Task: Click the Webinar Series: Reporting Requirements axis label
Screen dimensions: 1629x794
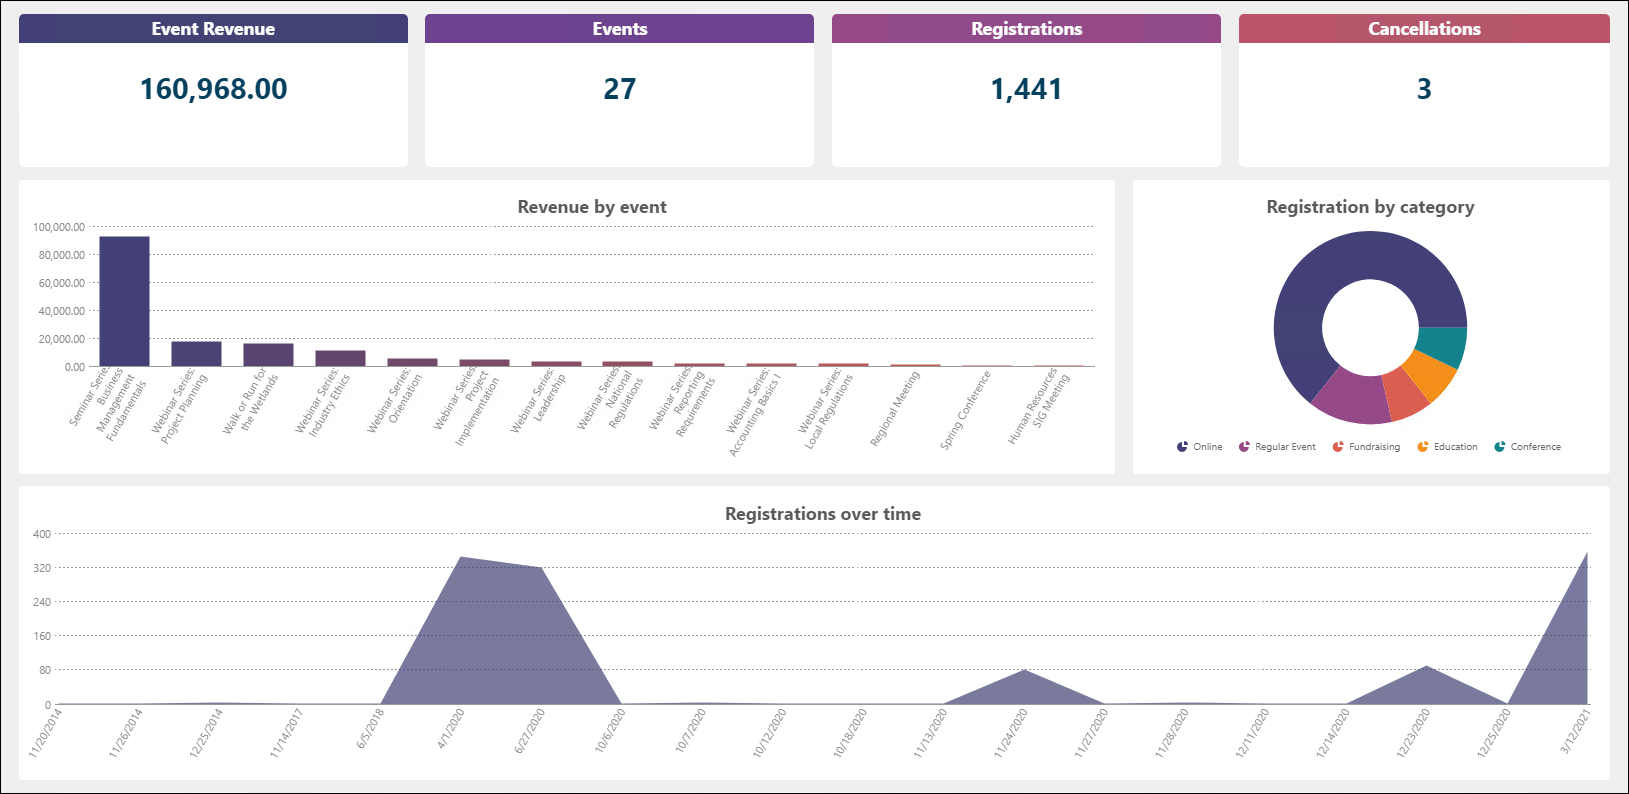Action: pyautogui.click(x=682, y=402)
